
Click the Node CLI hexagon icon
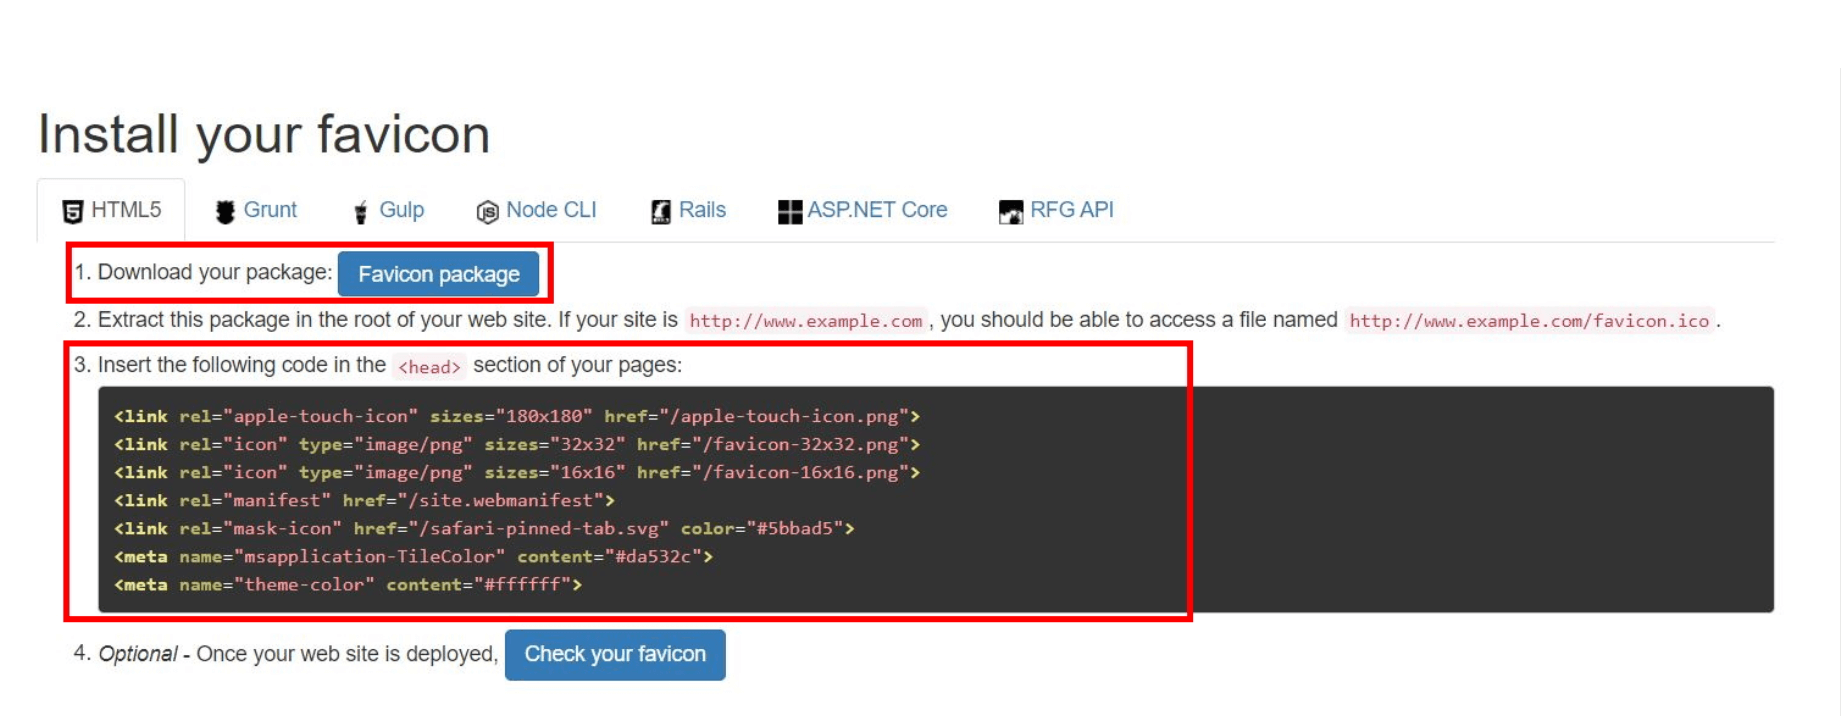coord(487,211)
